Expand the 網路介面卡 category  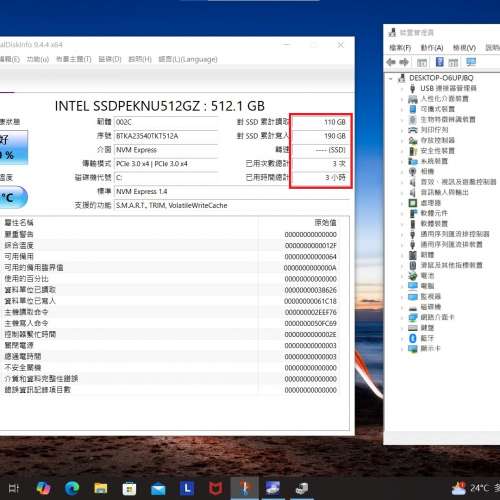tap(402, 317)
